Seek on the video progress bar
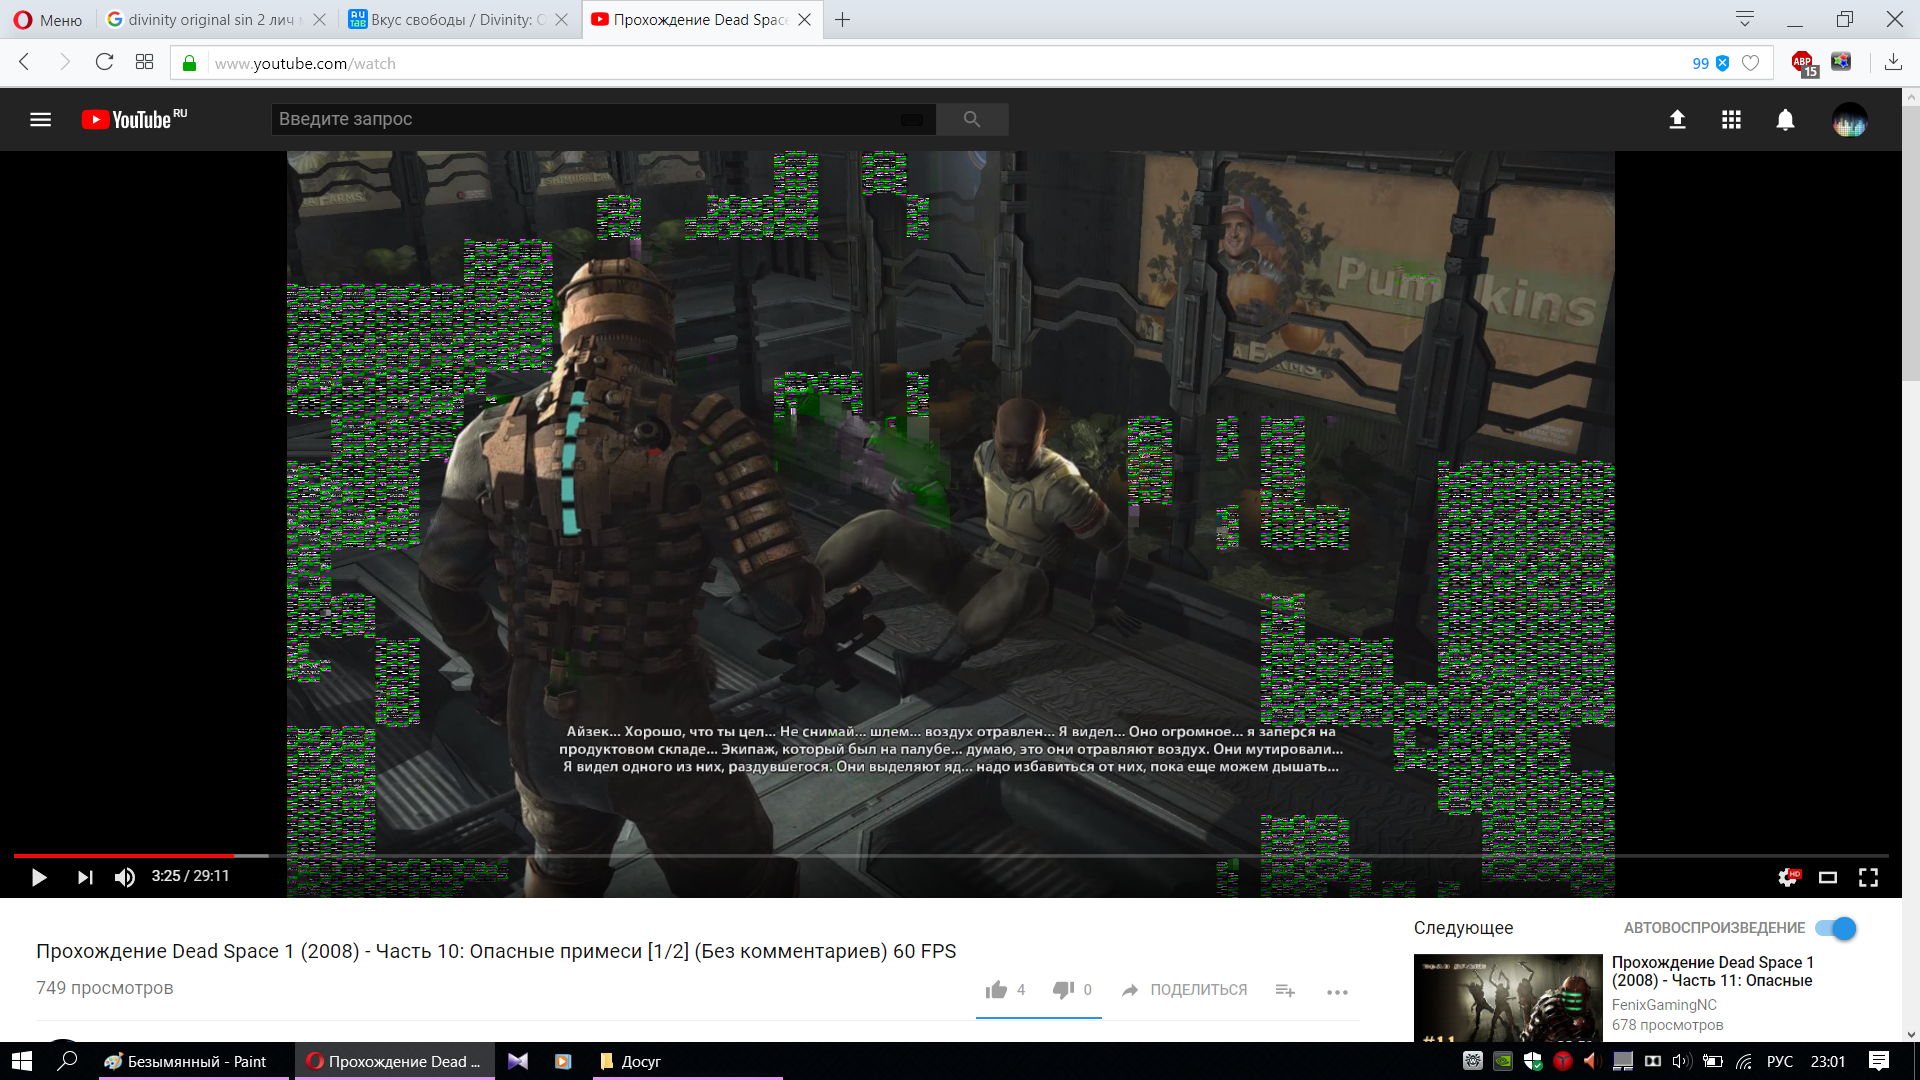This screenshot has height=1080, width=1920. pyautogui.click(x=950, y=856)
